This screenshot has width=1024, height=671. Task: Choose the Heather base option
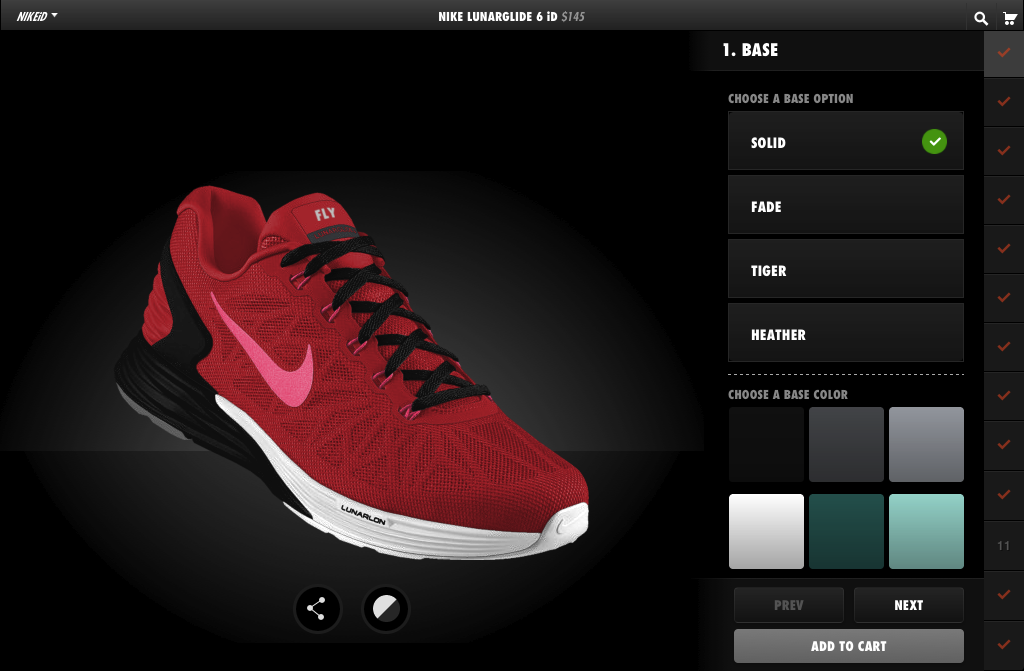(x=845, y=334)
